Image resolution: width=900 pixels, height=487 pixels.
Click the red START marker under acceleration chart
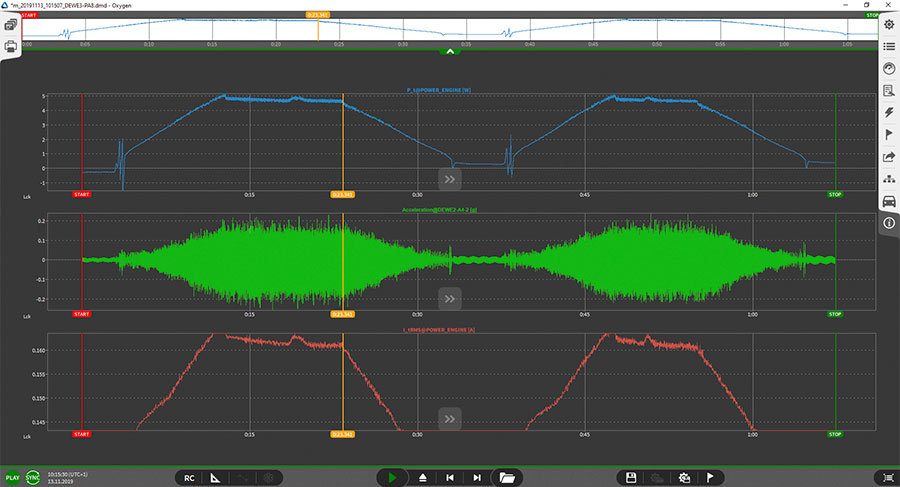82,314
